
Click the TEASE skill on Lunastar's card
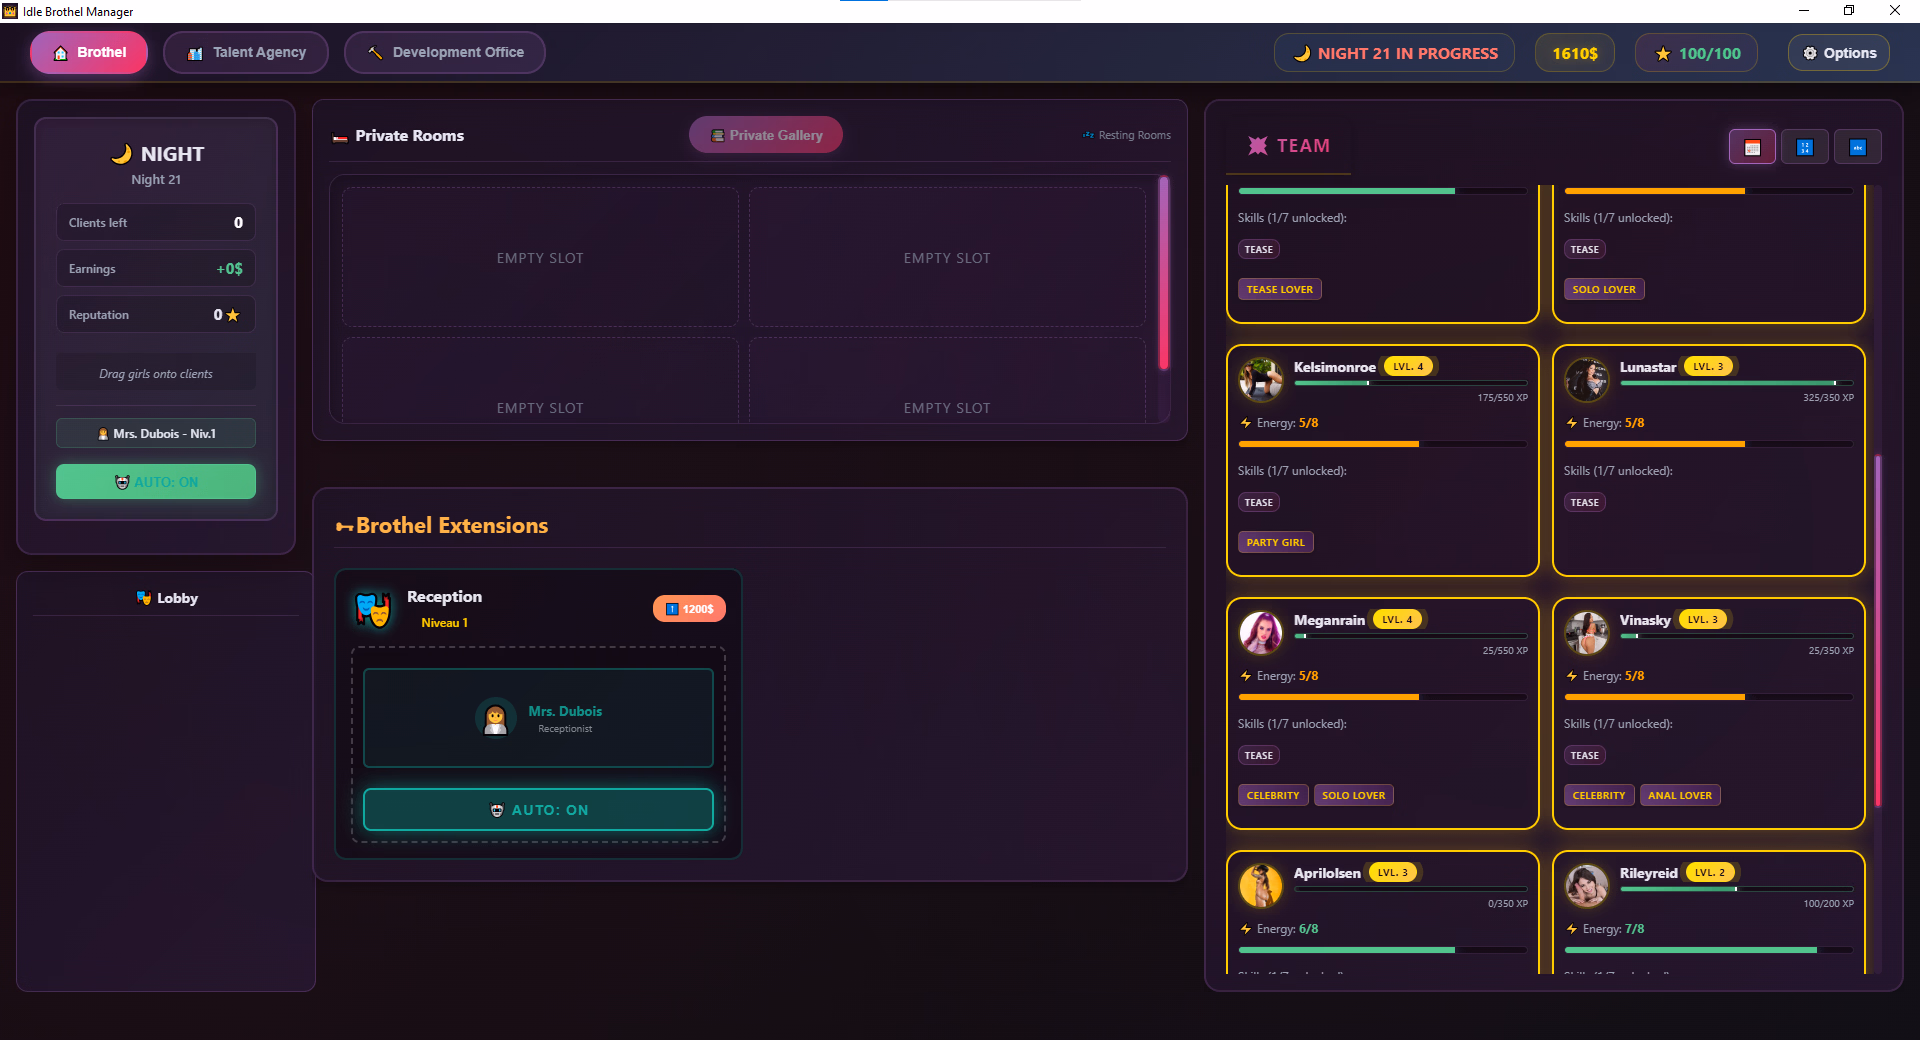(x=1585, y=502)
